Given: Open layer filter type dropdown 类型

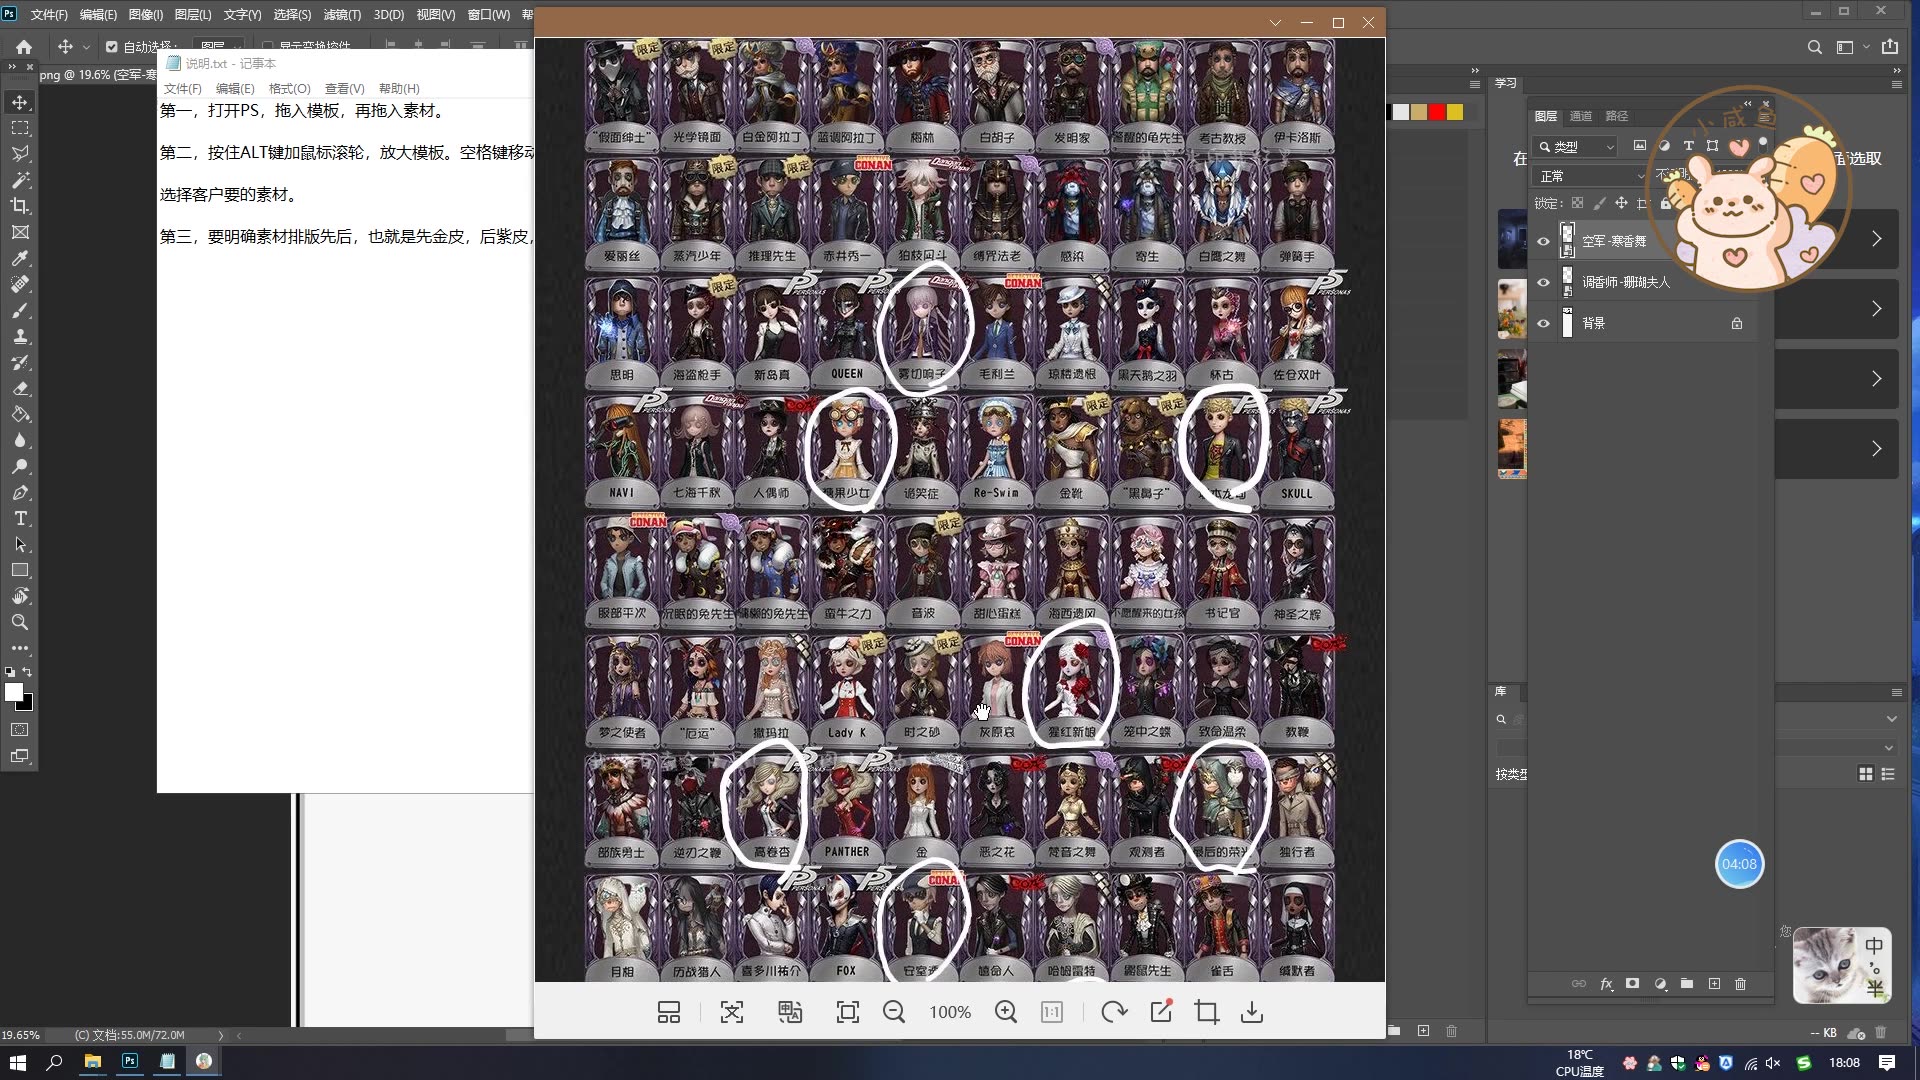Looking at the screenshot, I should [x=1576, y=147].
